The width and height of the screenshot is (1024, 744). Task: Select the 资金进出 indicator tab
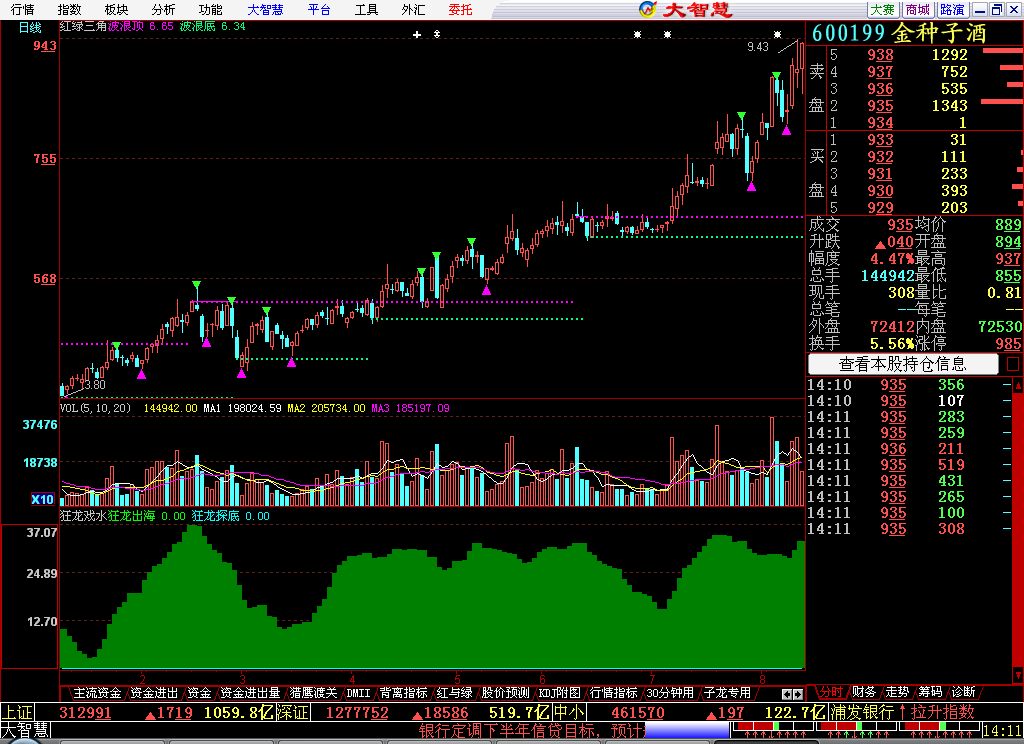tap(154, 693)
